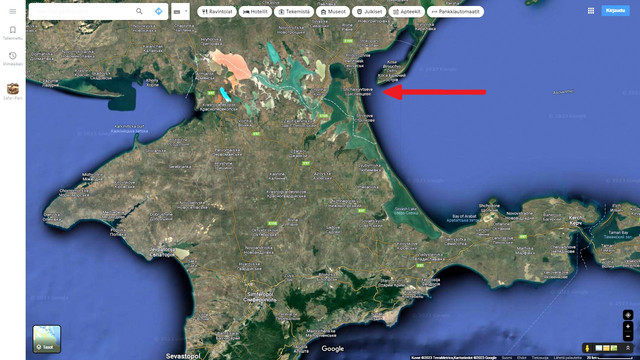
Task: Select the Museot chip
Action: coord(333,12)
